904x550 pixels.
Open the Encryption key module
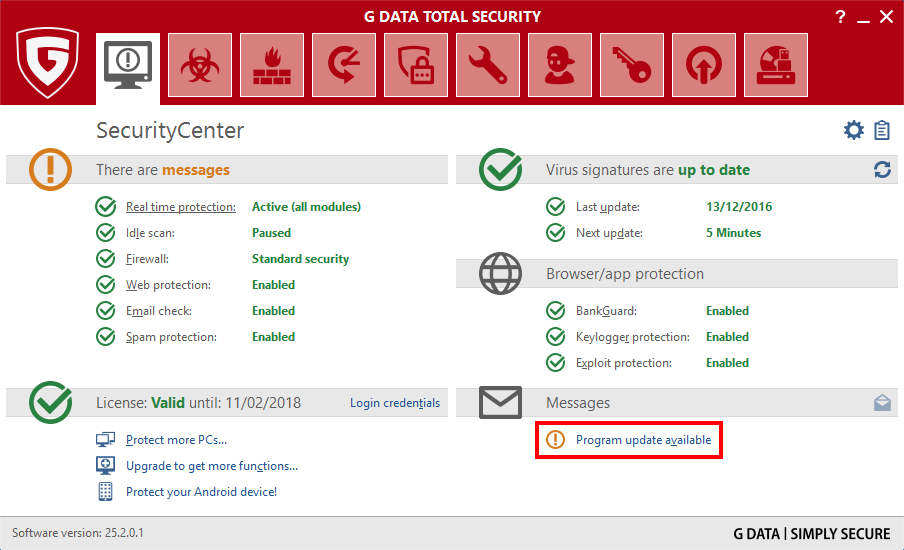[632, 65]
